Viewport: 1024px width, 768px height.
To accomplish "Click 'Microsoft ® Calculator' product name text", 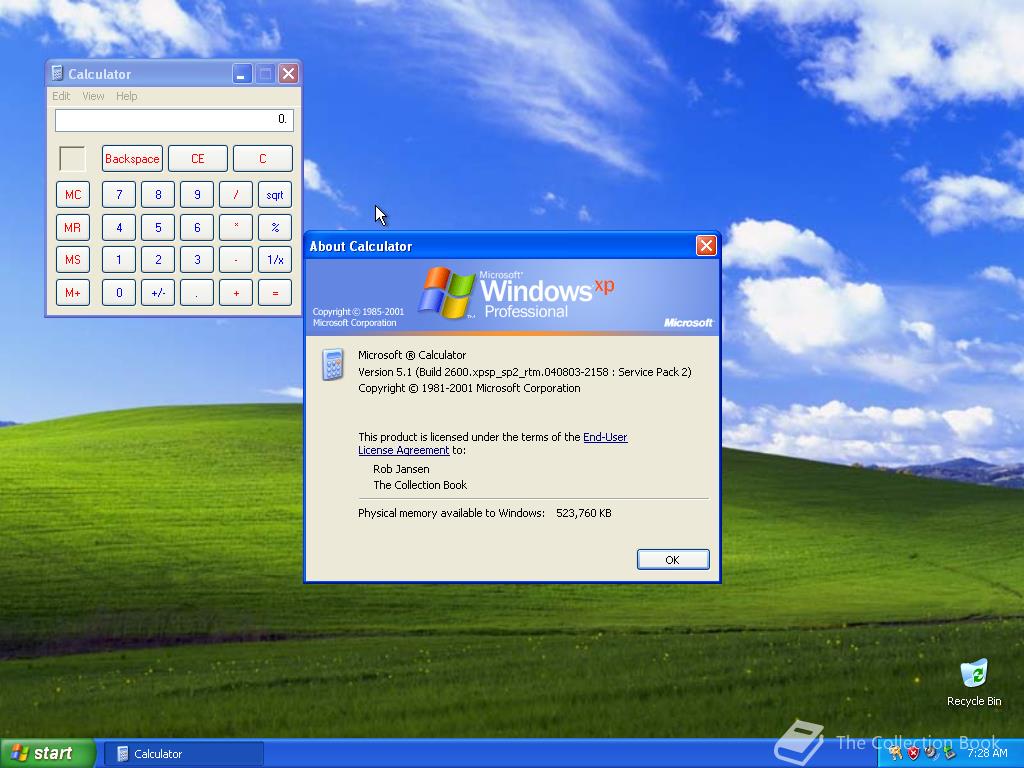I will (x=412, y=355).
